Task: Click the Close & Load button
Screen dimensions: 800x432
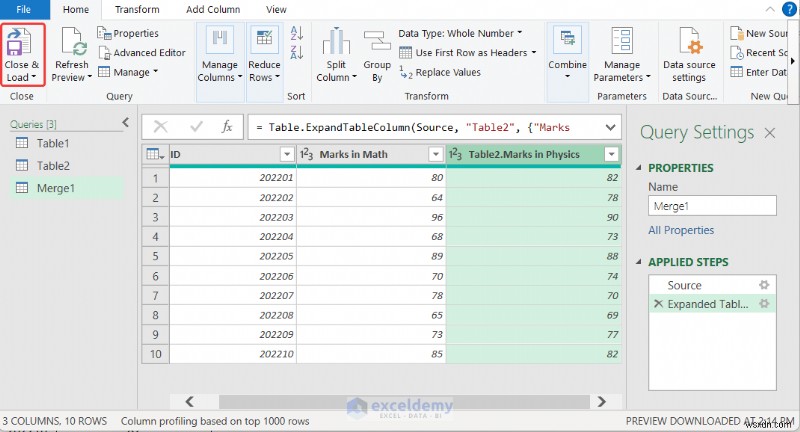Action: click(x=22, y=55)
